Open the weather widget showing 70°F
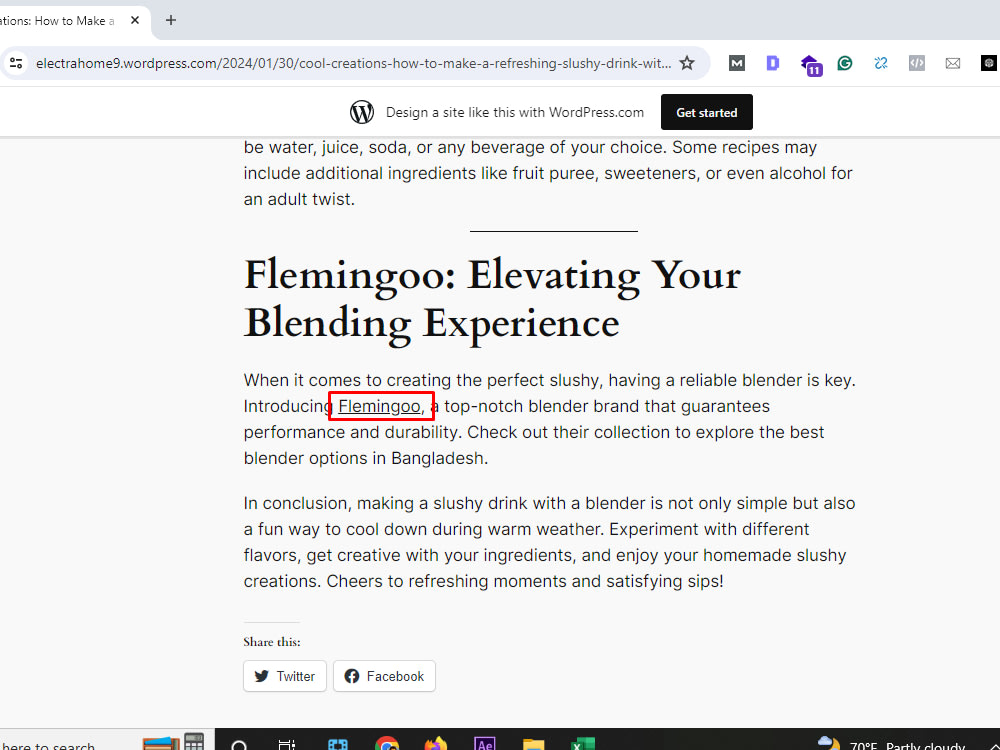Image resolution: width=1000 pixels, height=750 pixels. (x=891, y=744)
